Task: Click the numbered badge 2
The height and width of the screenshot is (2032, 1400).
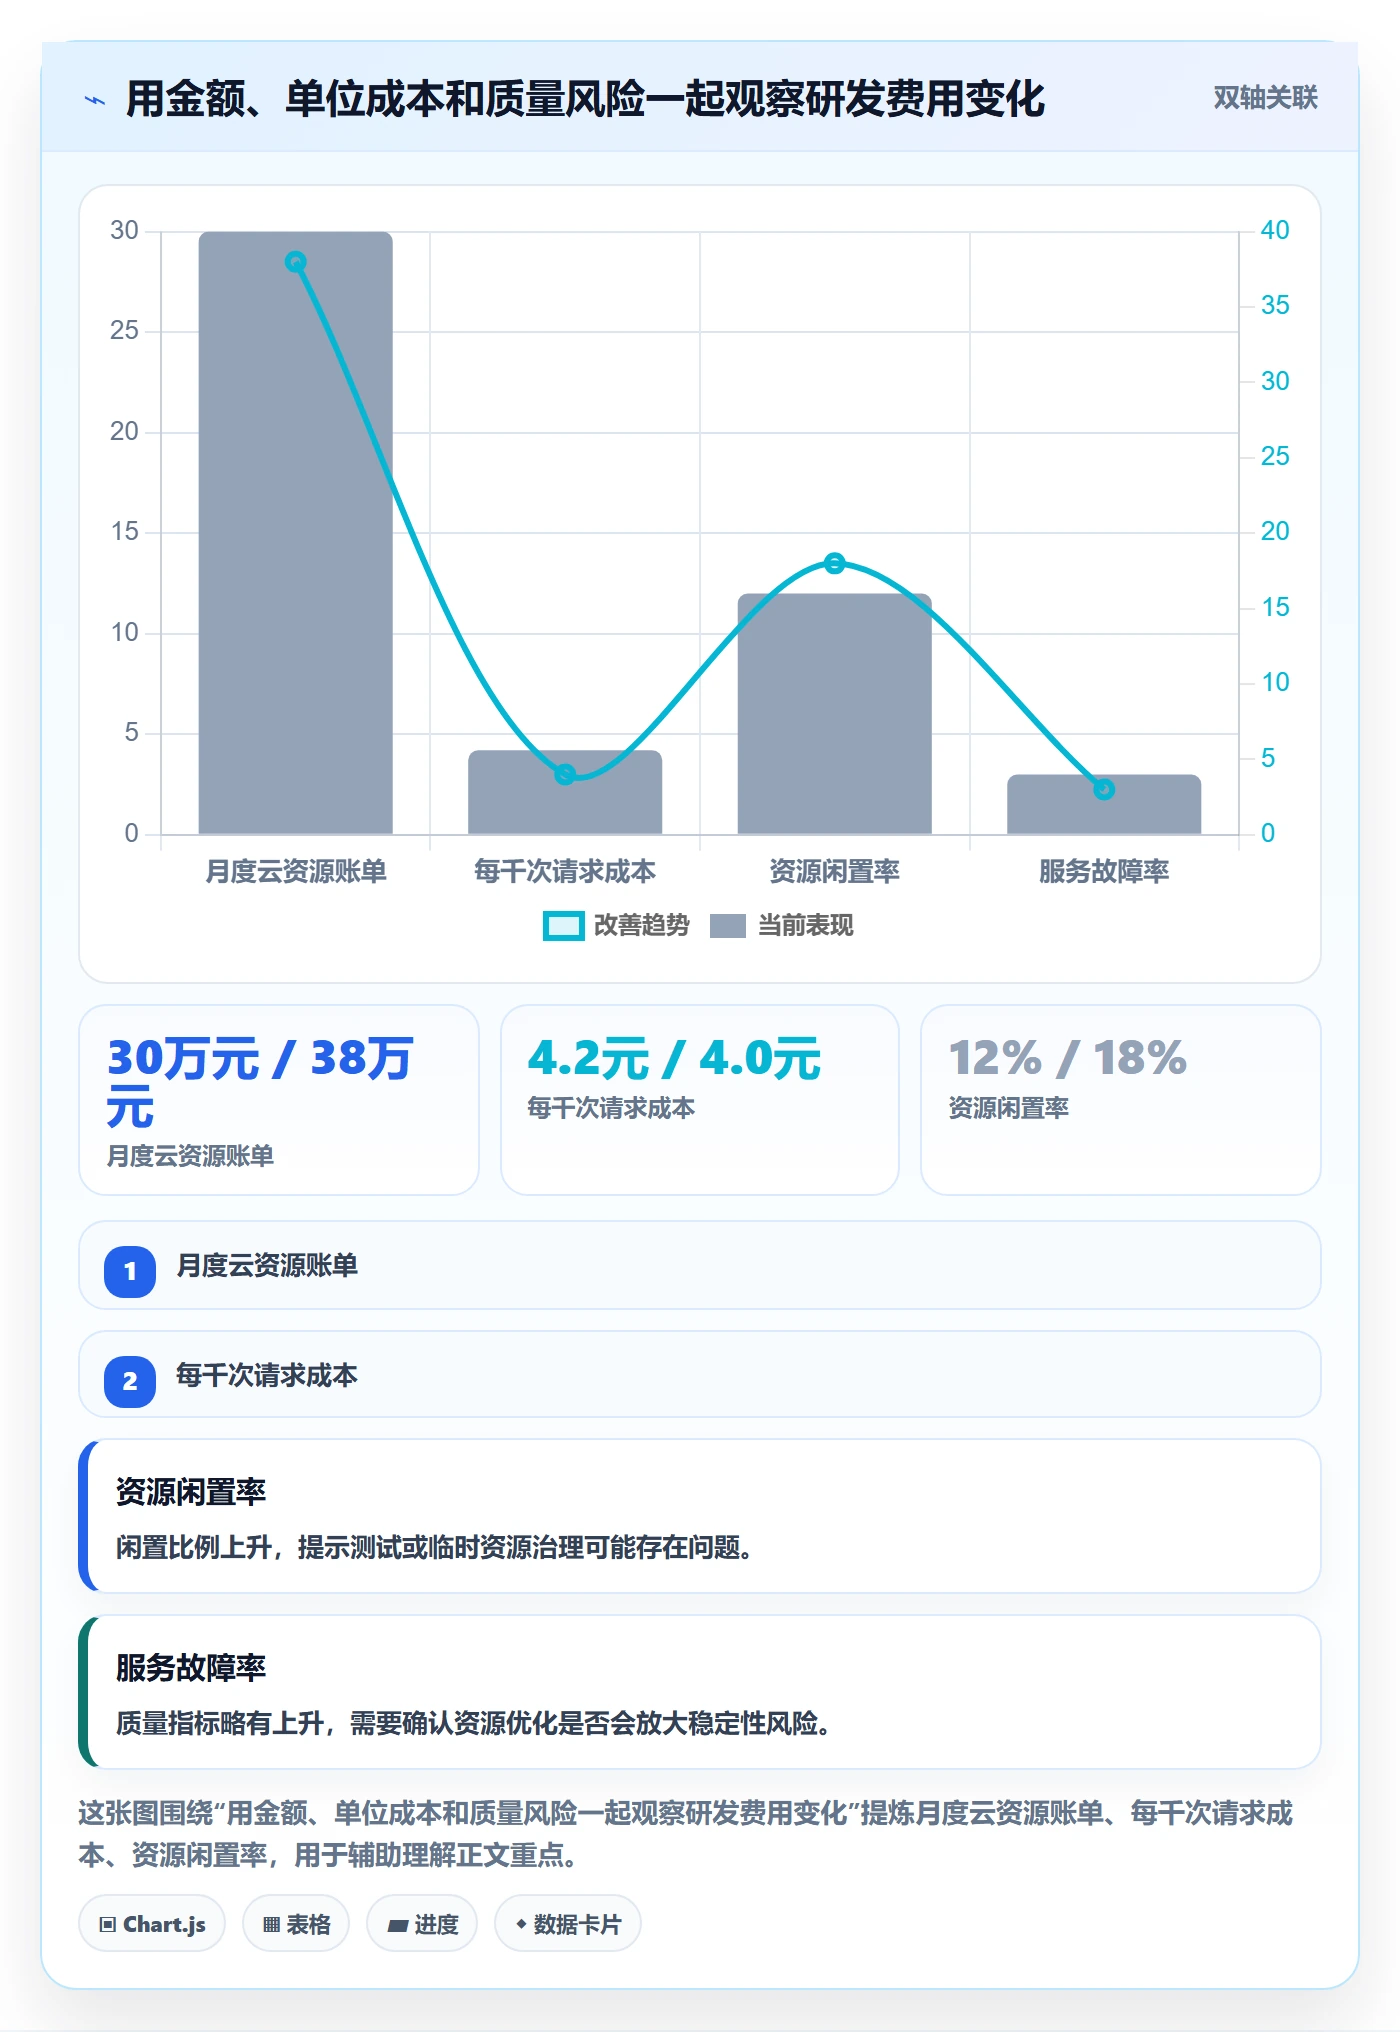Action: (x=130, y=1382)
